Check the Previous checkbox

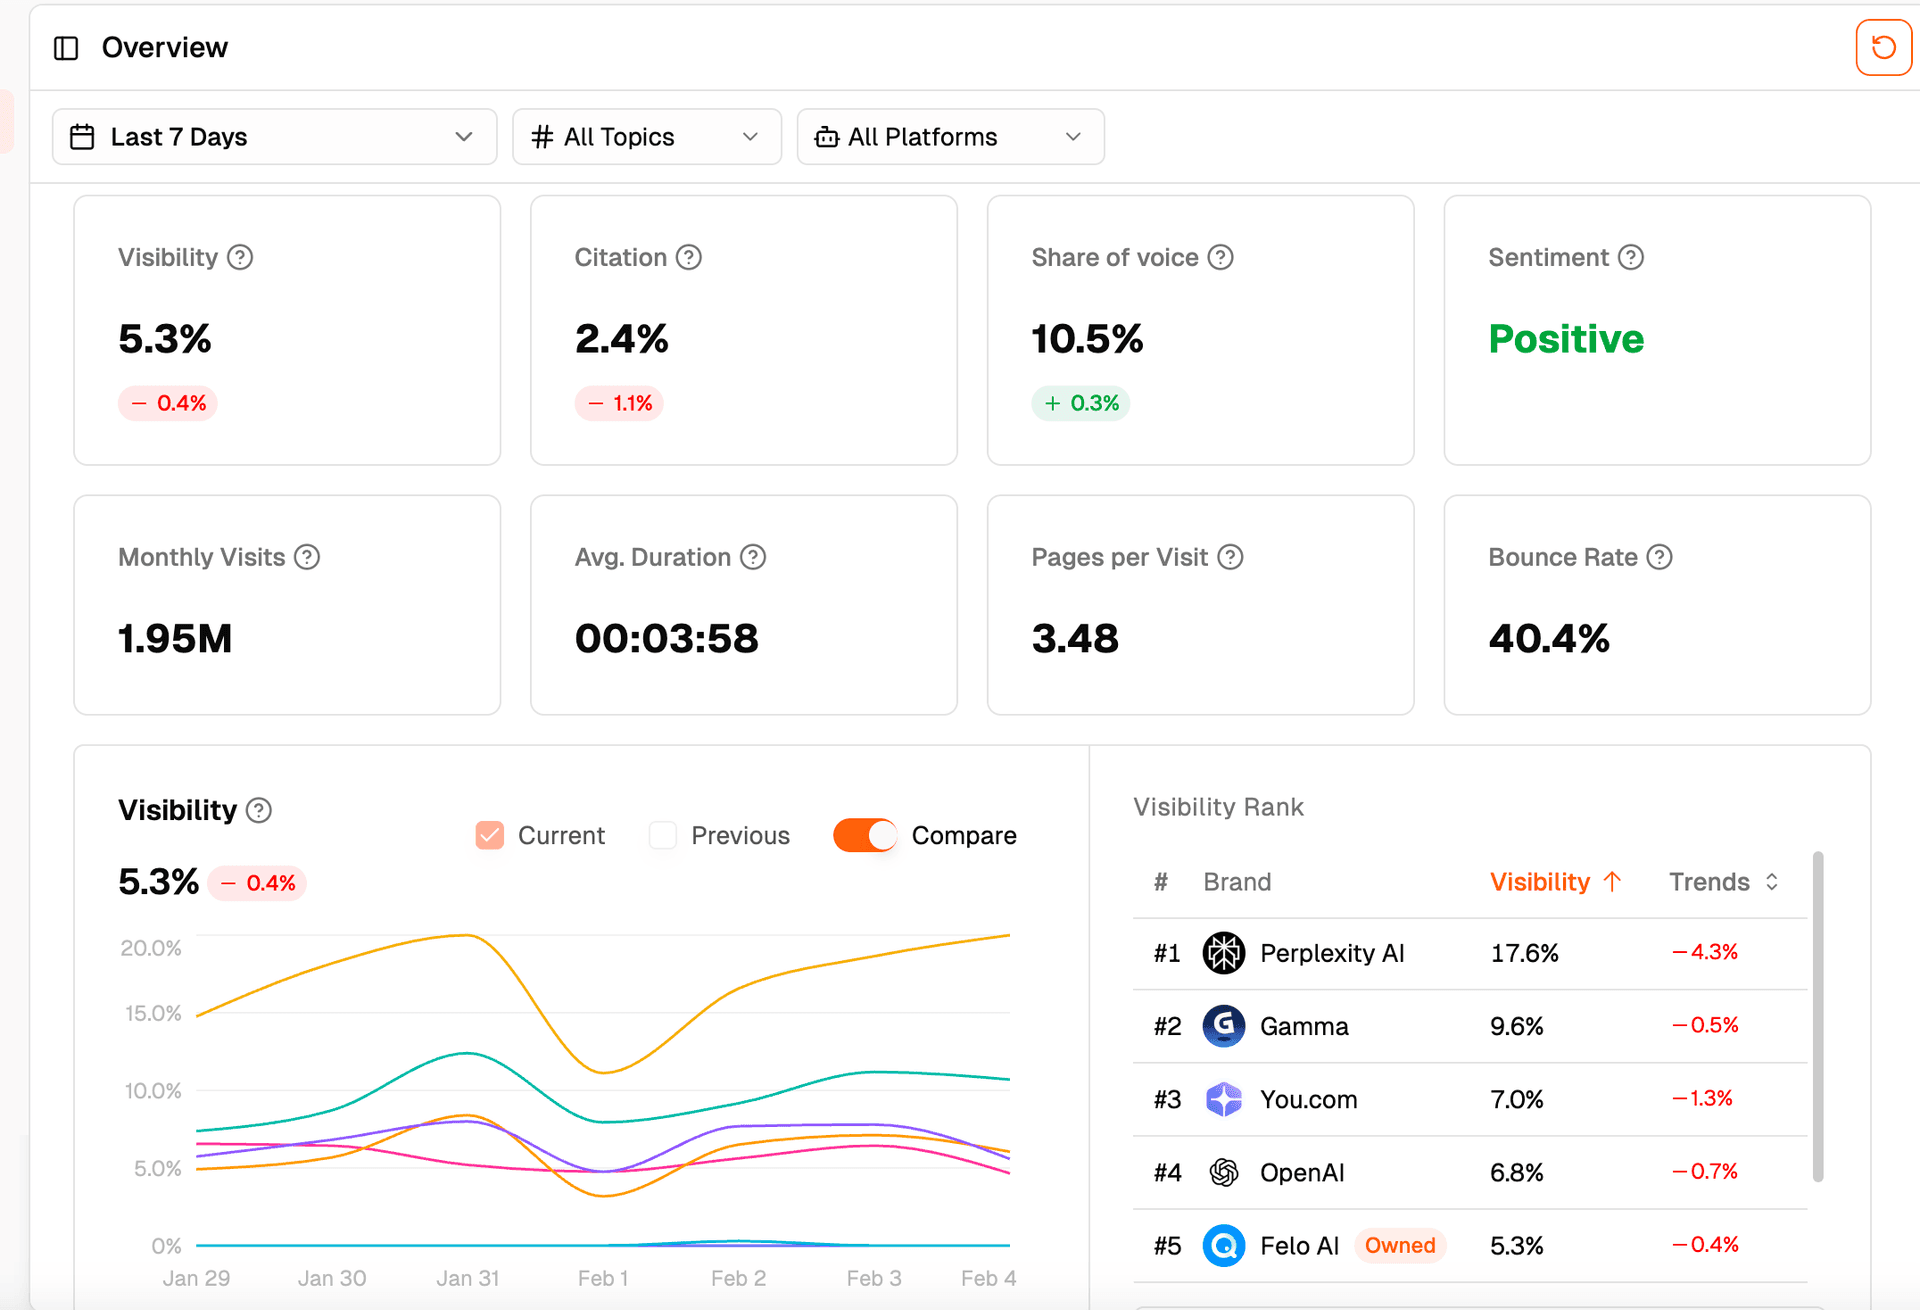pyautogui.click(x=663, y=835)
